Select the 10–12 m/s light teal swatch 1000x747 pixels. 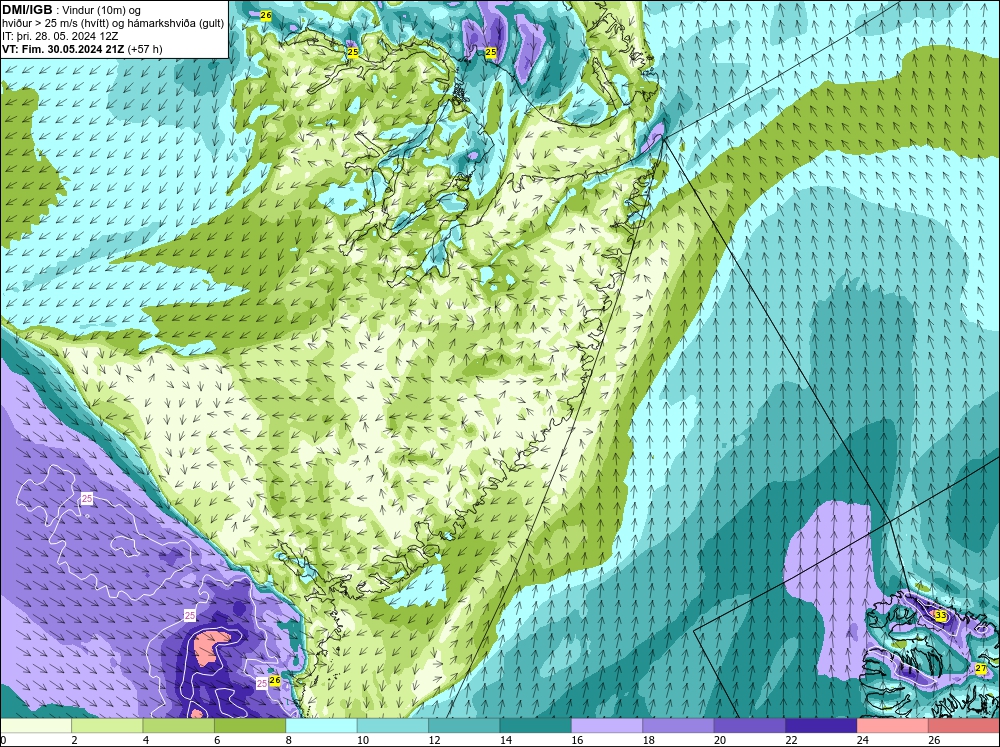tap(393, 726)
